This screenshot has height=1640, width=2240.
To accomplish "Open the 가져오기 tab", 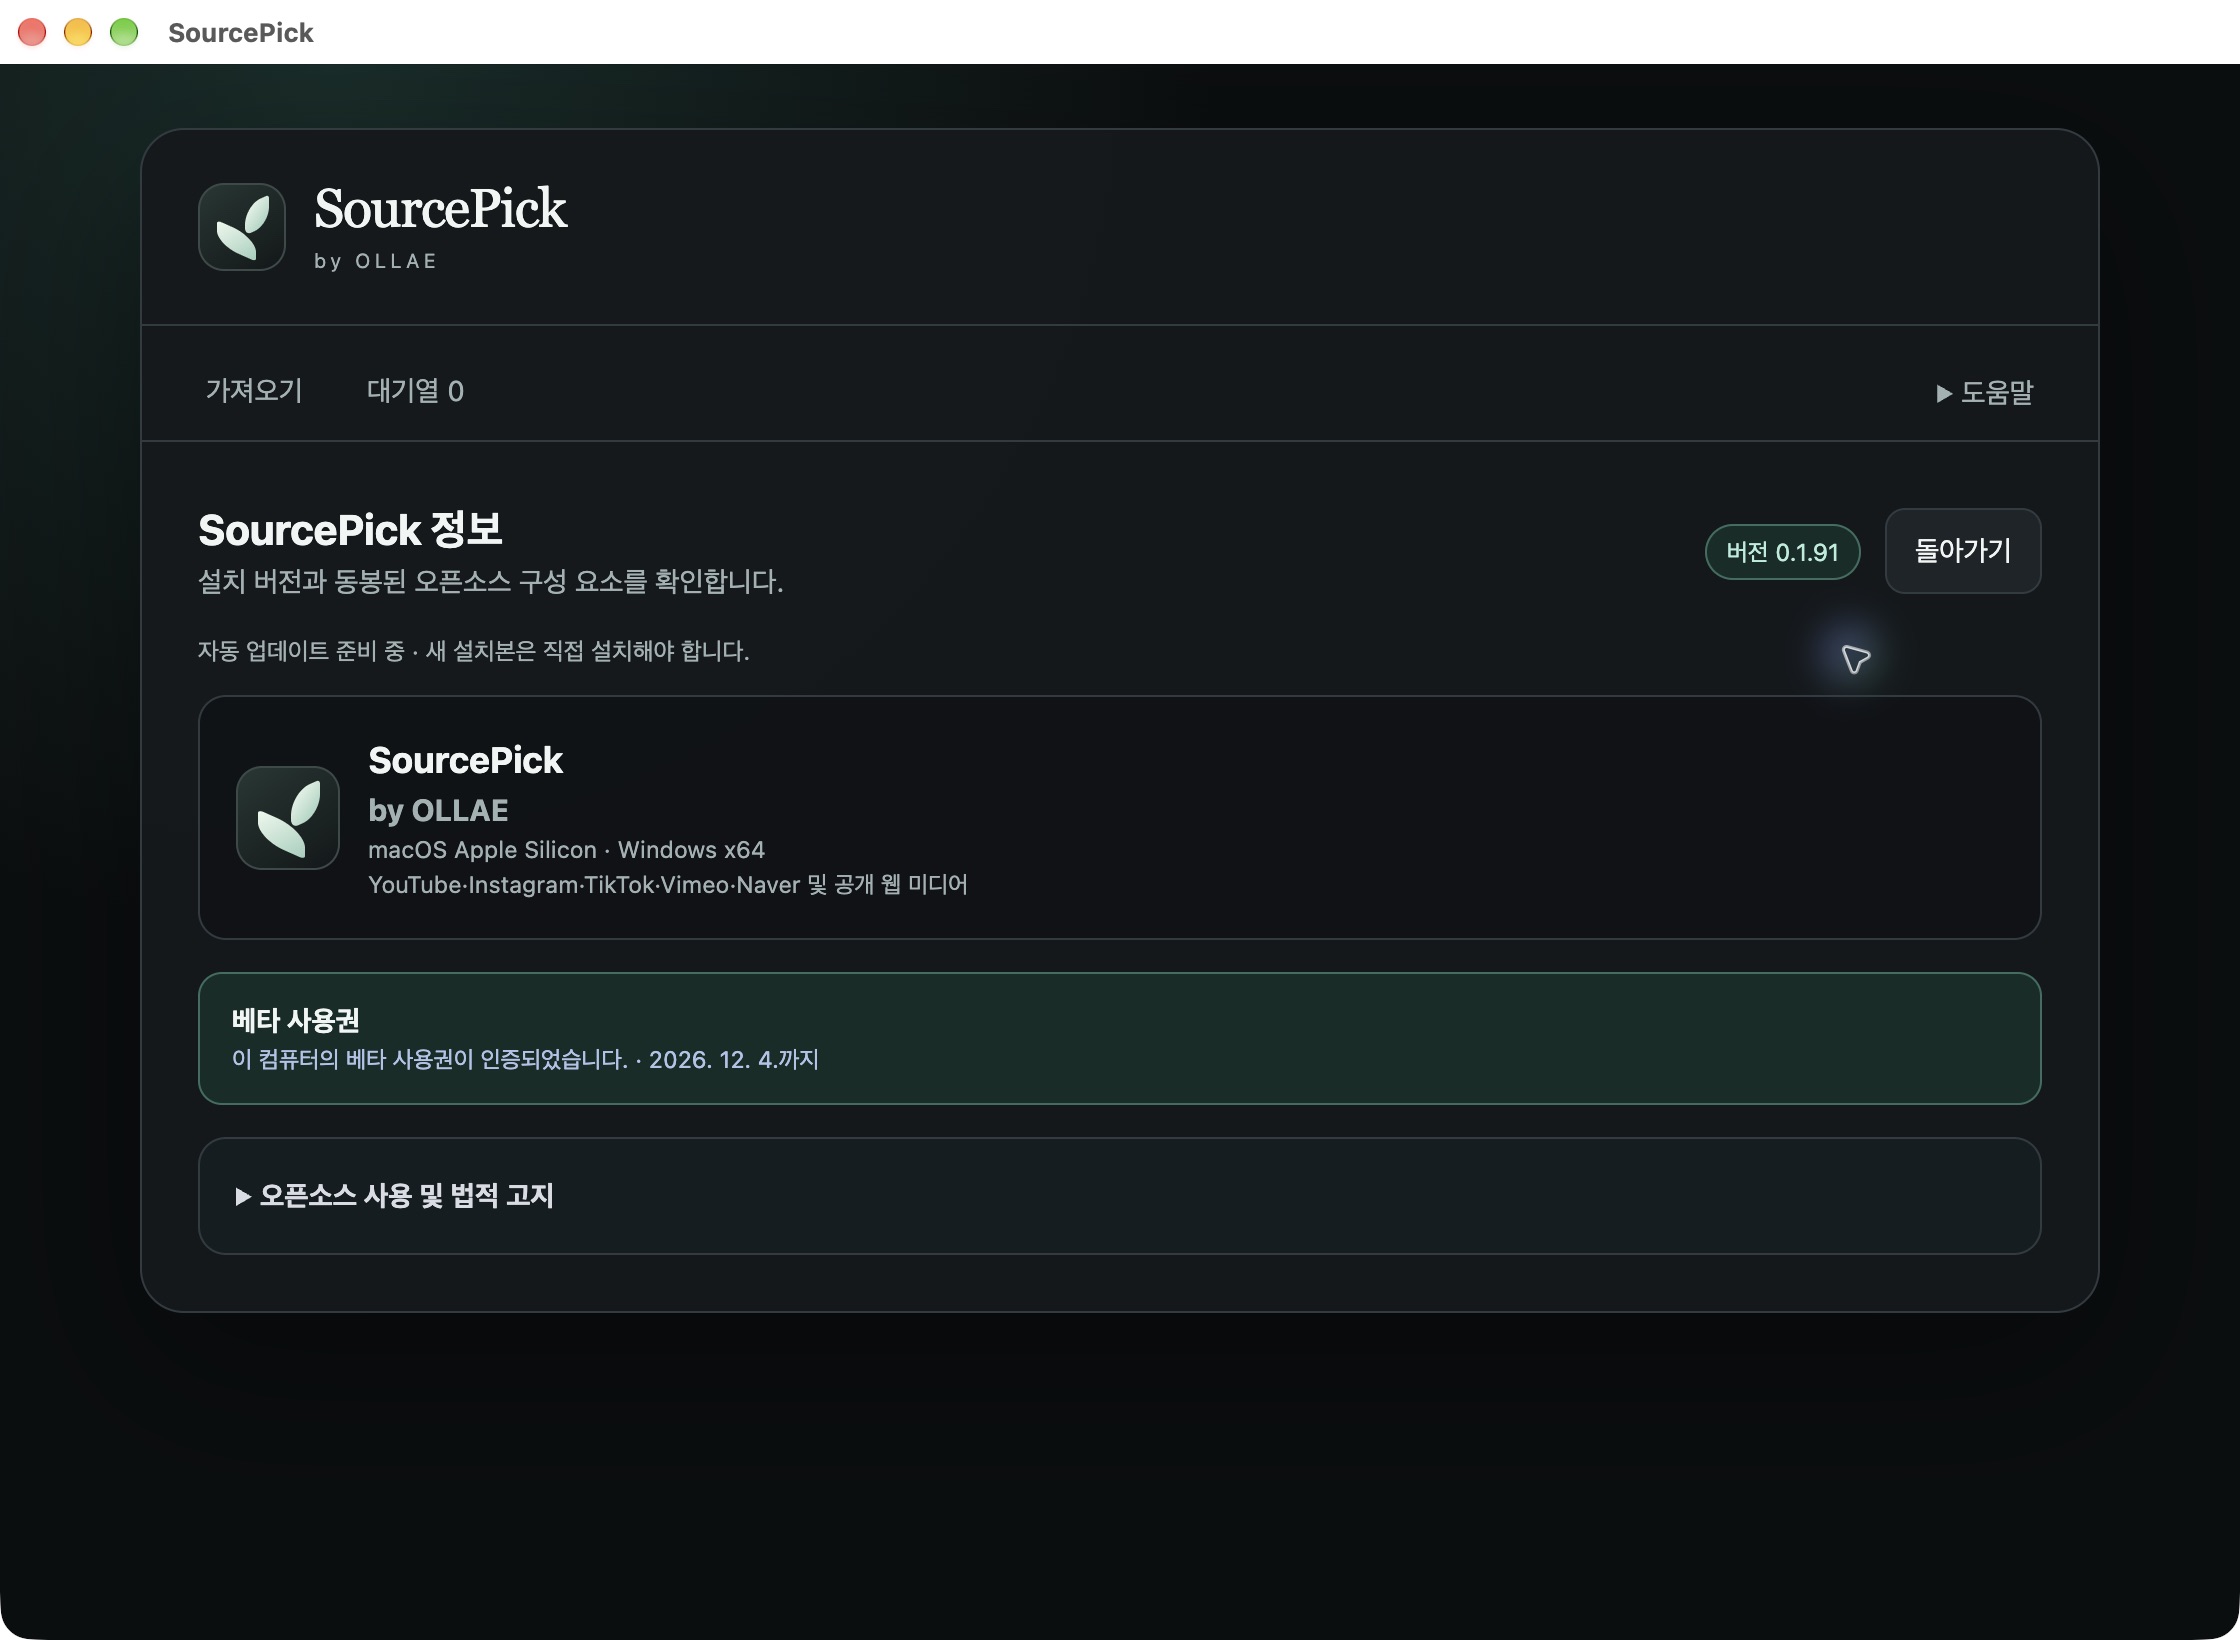I will coord(254,390).
